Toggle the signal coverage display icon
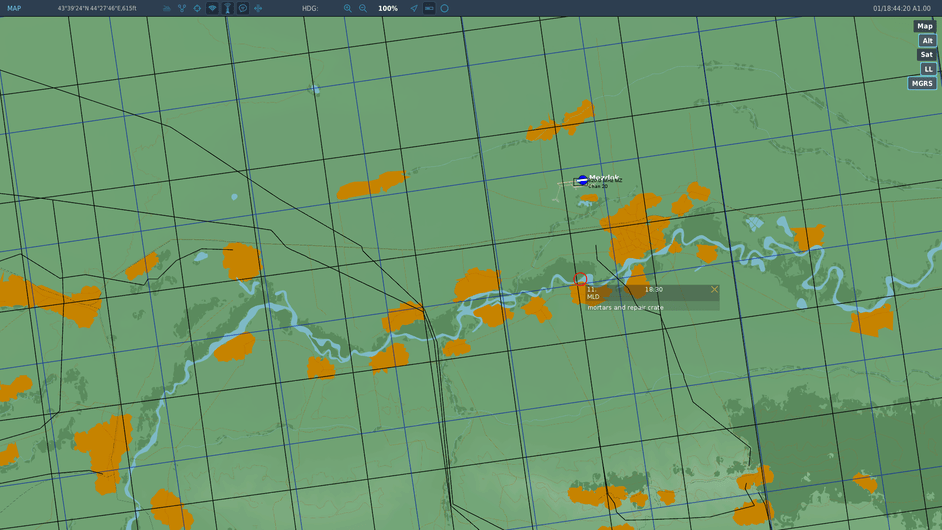Viewport: 942px width, 530px height. [212, 8]
